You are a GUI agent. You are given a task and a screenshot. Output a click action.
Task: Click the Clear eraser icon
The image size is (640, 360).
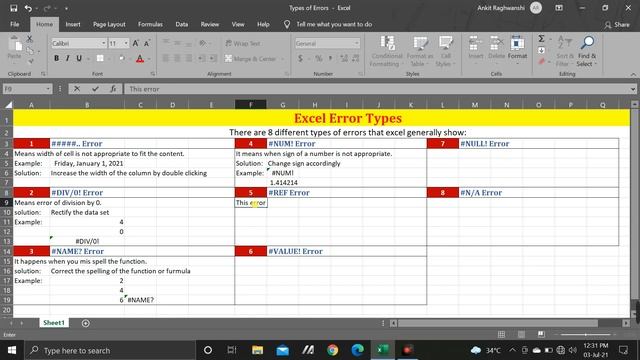(541, 62)
